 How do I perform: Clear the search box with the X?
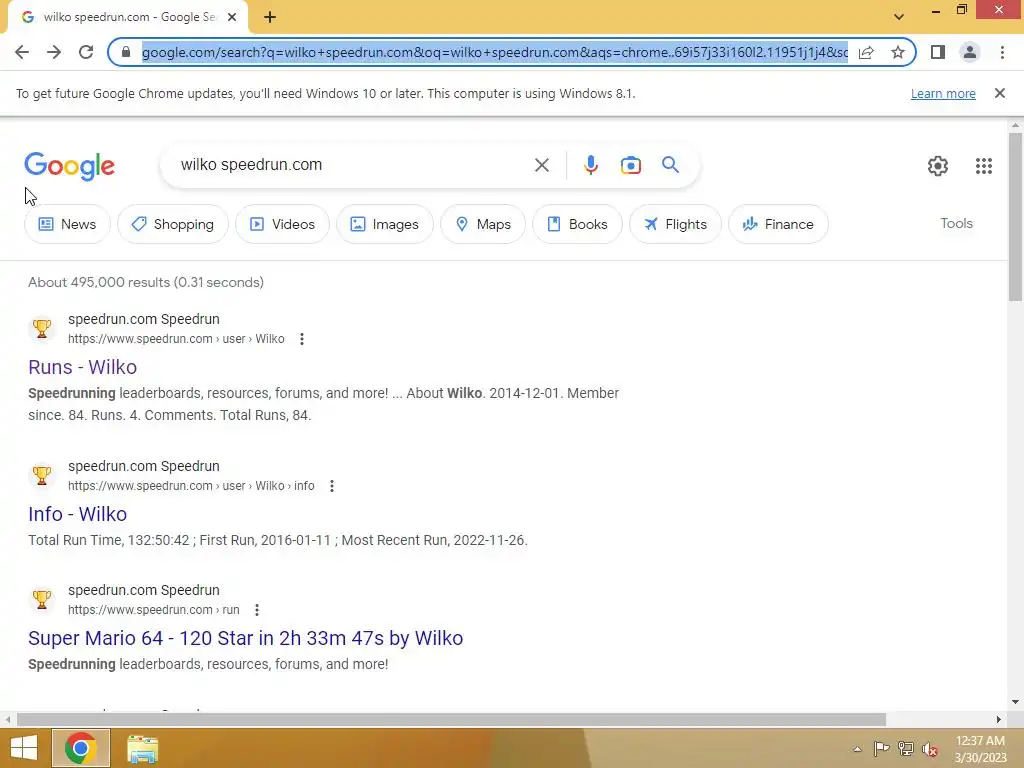point(541,165)
